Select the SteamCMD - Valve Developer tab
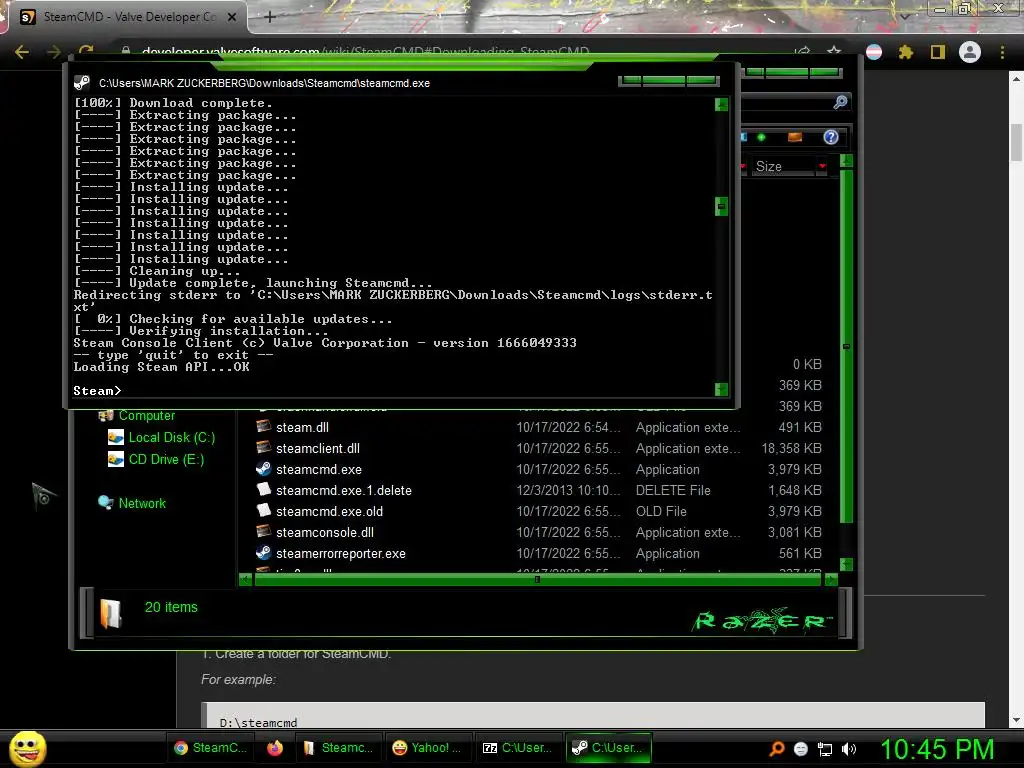Viewport: 1024px width, 768px height. click(128, 17)
